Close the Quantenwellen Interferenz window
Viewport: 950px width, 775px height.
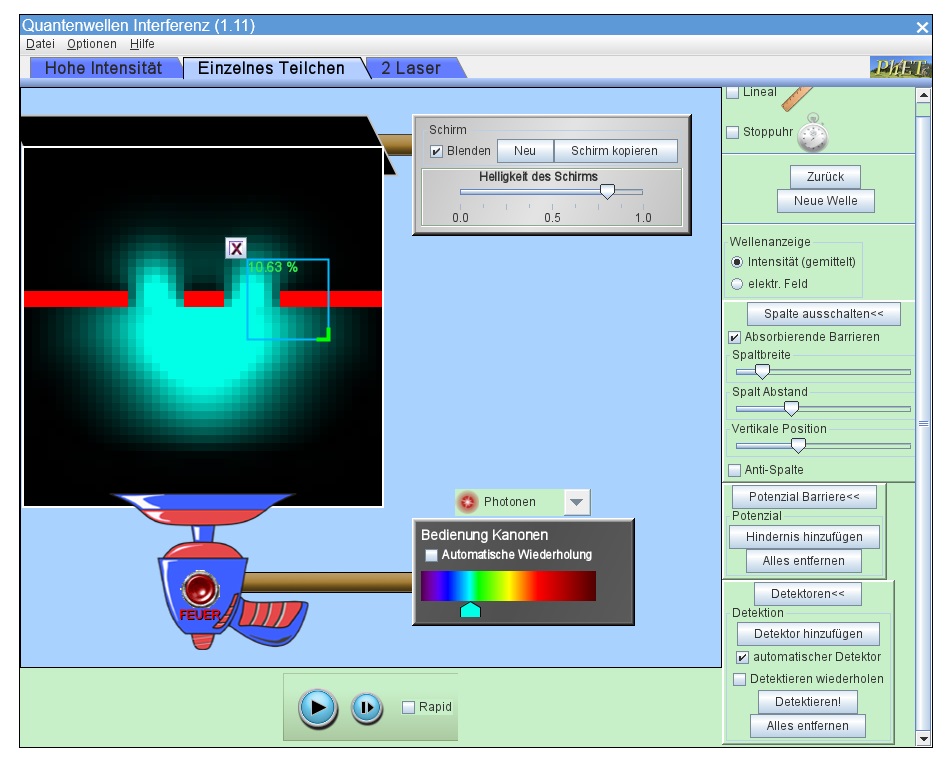click(922, 27)
